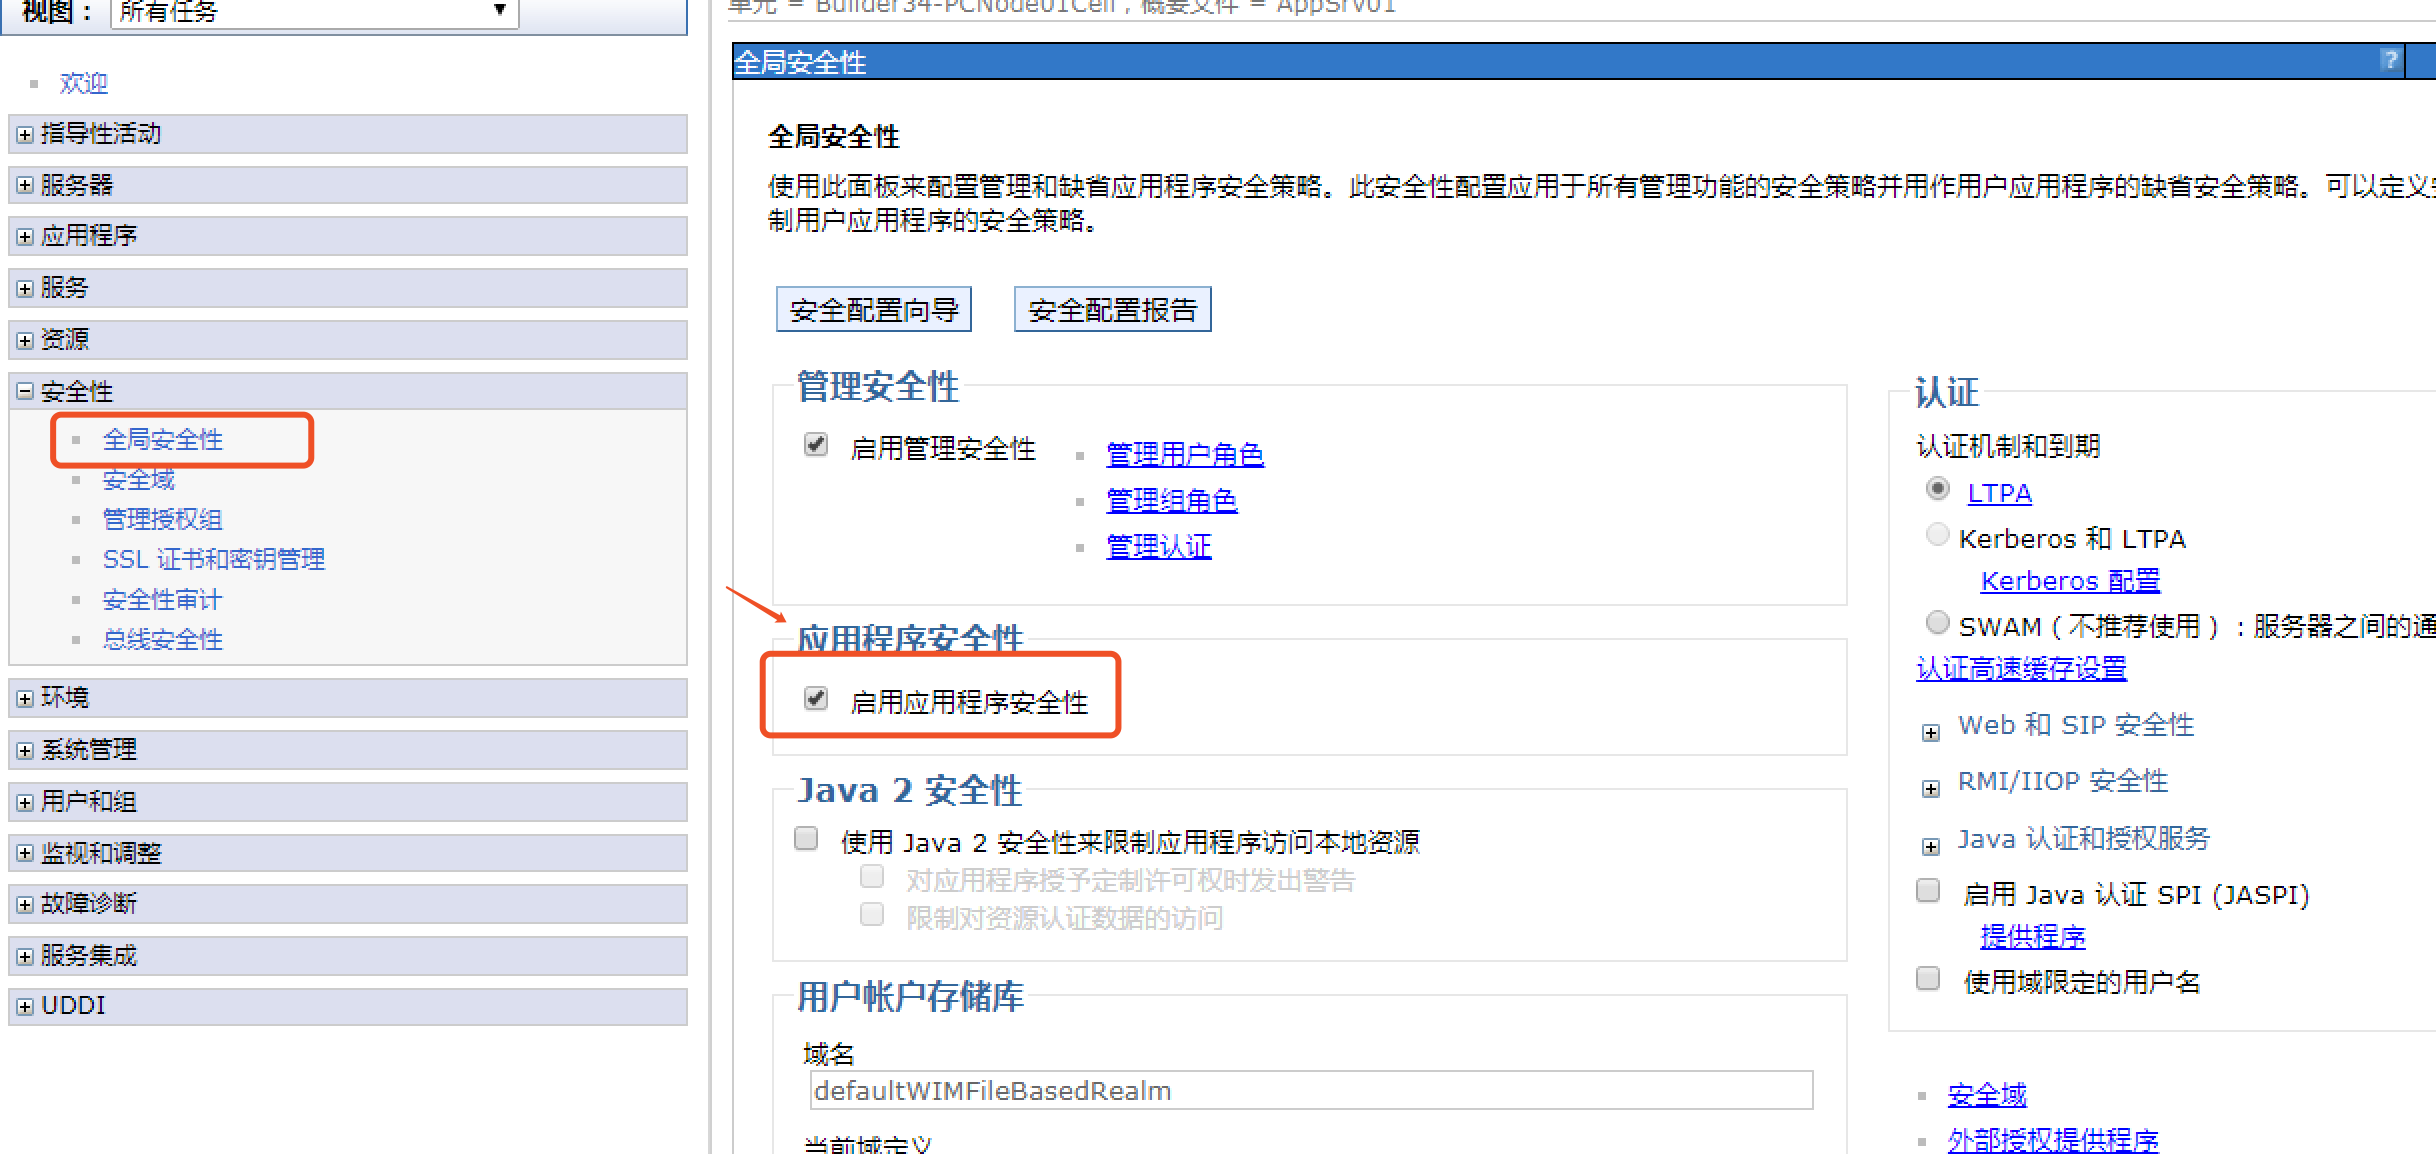The height and width of the screenshot is (1154, 2436).
Task: Toggle 使用域限定的用户名 checkbox
Action: (x=1928, y=979)
